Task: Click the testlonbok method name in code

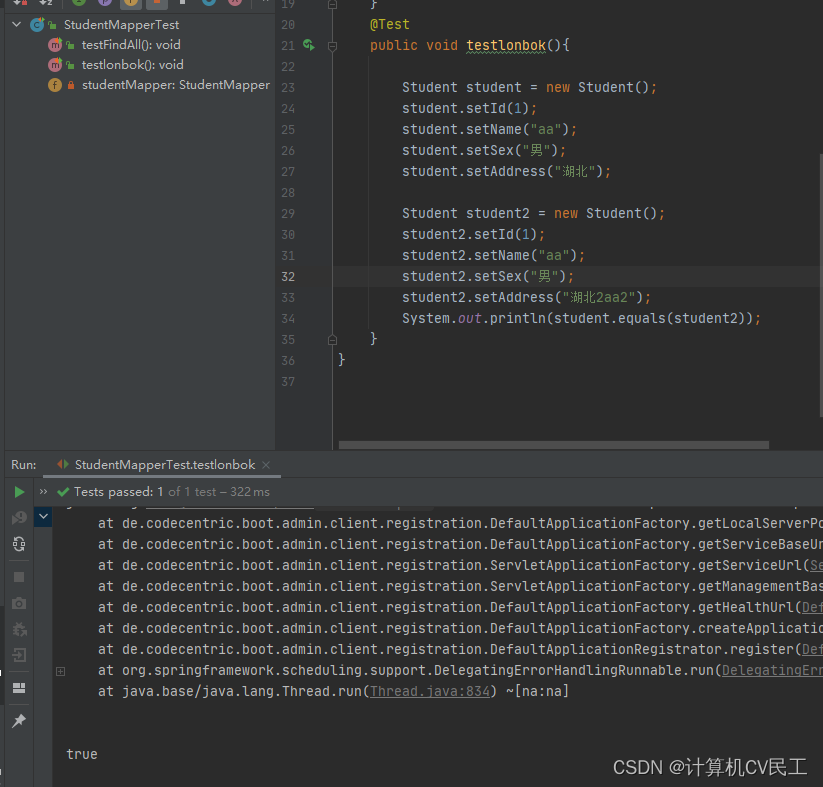Action: click(x=506, y=45)
